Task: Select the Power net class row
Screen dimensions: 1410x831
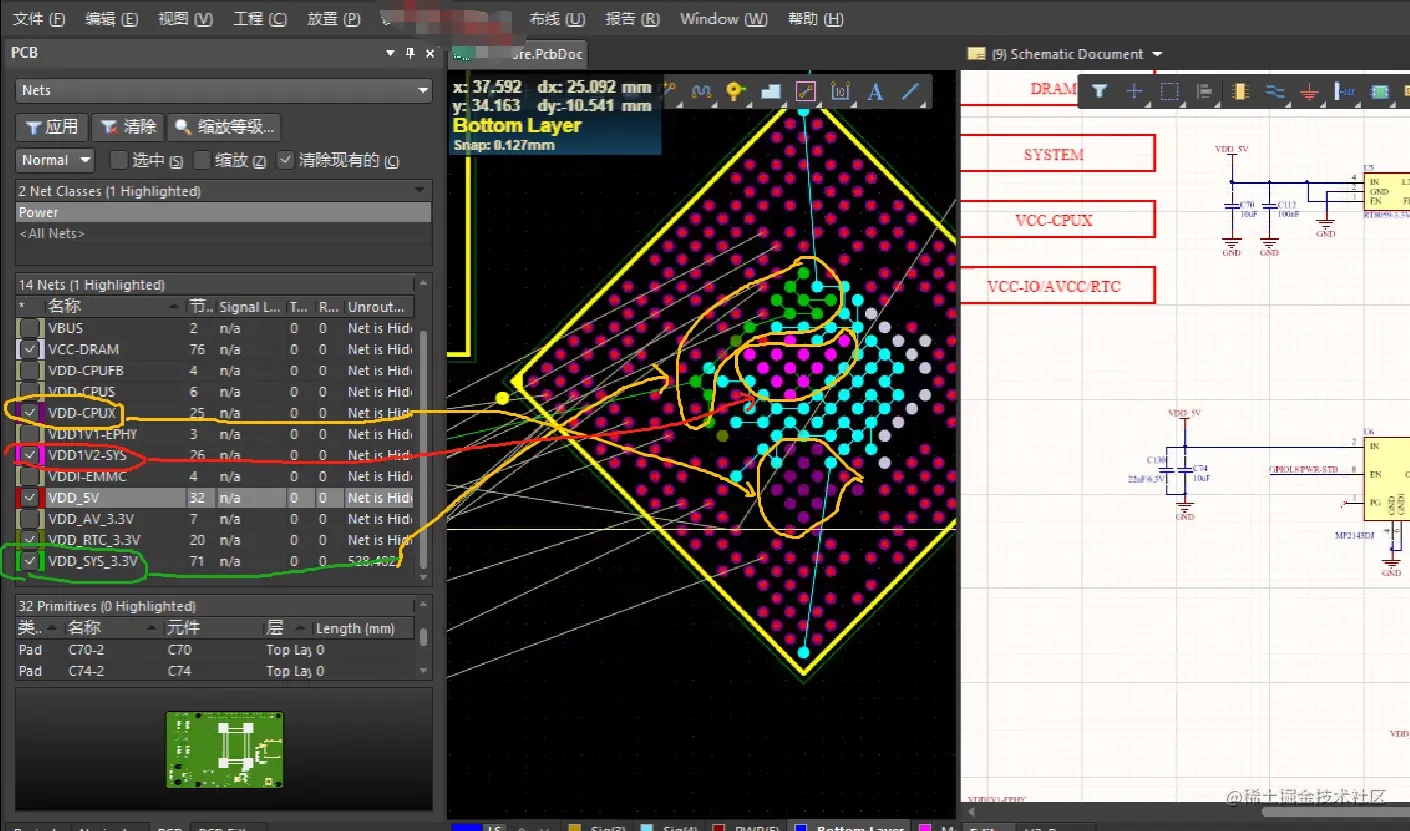Action: pyautogui.click(x=224, y=212)
